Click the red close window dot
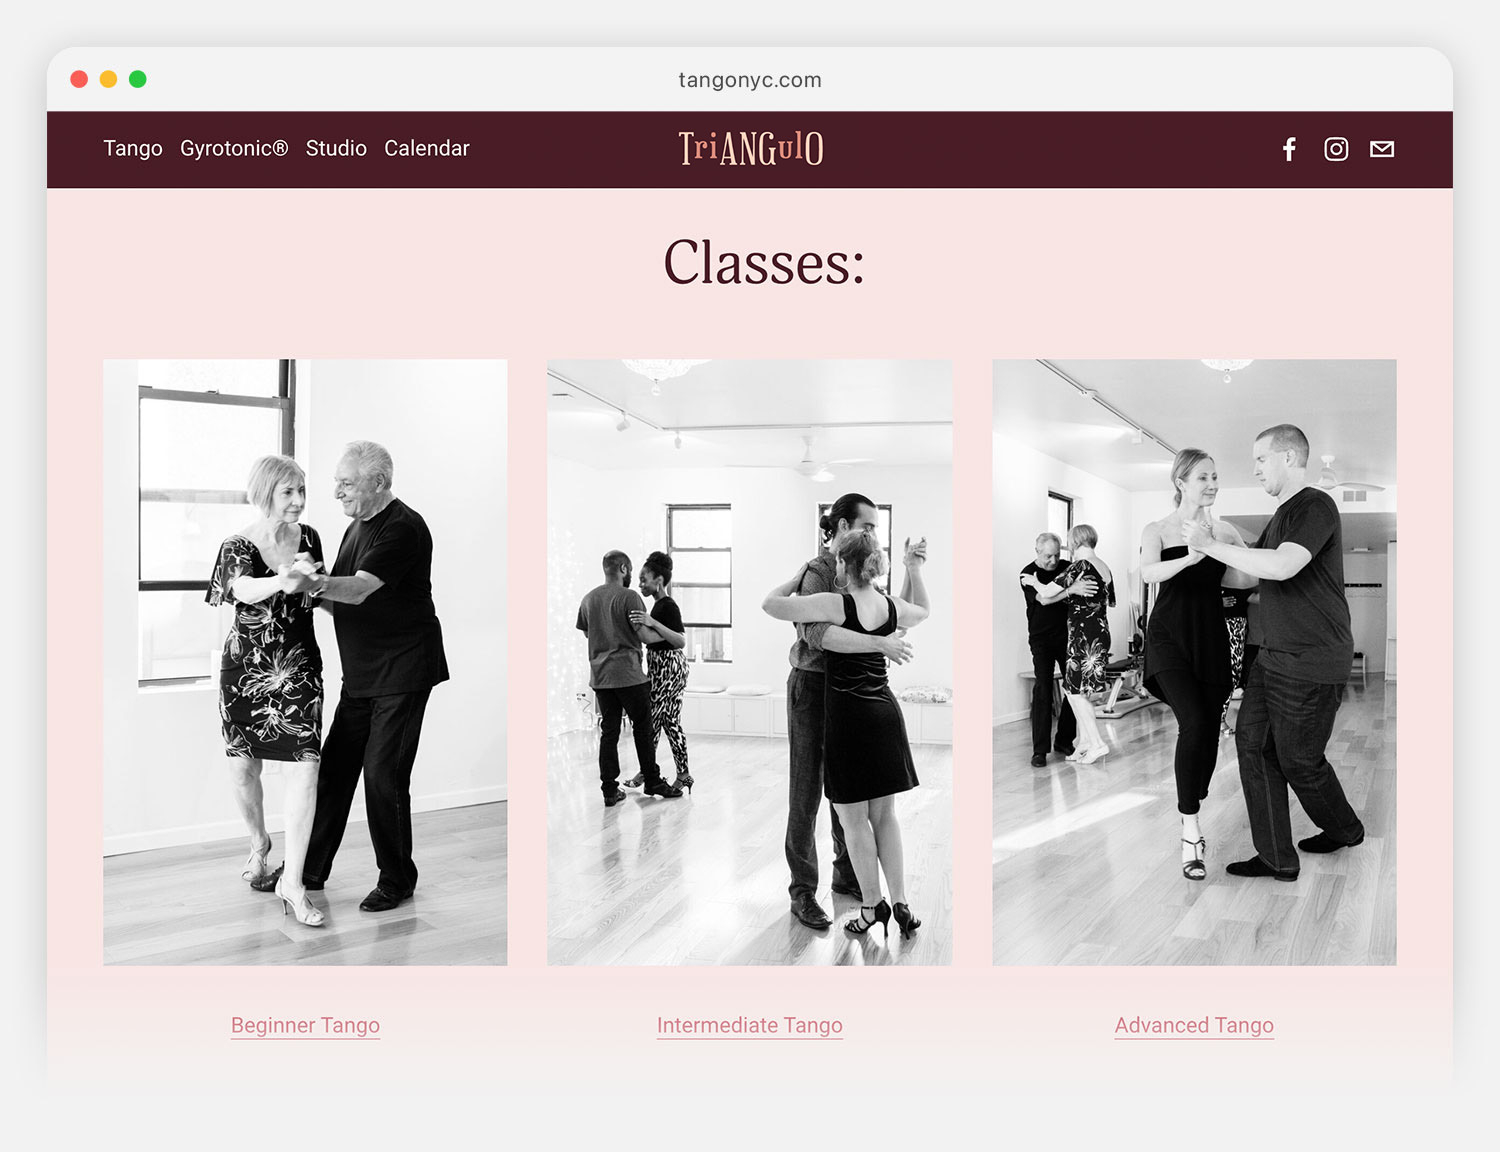The height and width of the screenshot is (1152, 1500). pyautogui.click(x=79, y=79)
